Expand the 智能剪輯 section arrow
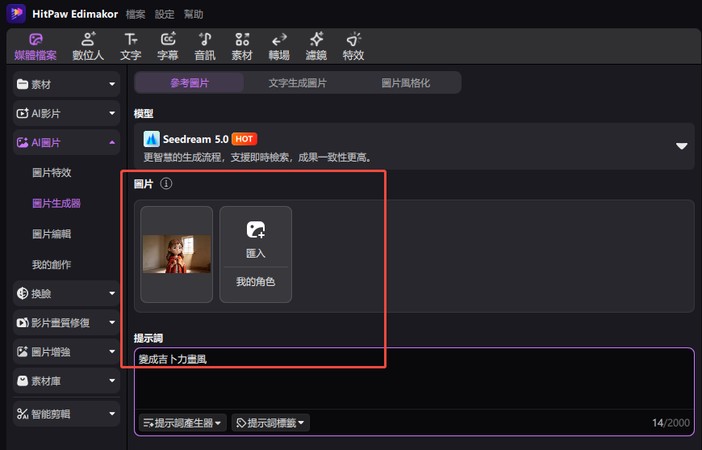Screen dimensions: 702x450 [112, 414]
